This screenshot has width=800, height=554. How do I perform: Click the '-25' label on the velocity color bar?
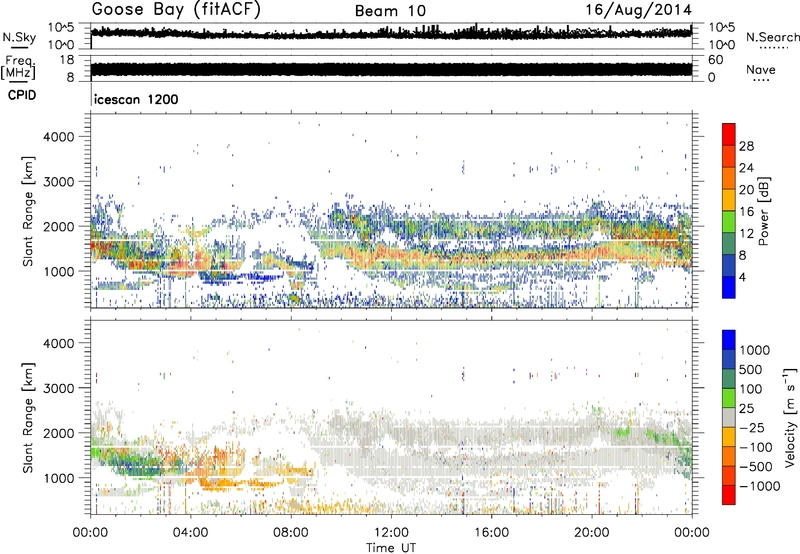752,428
